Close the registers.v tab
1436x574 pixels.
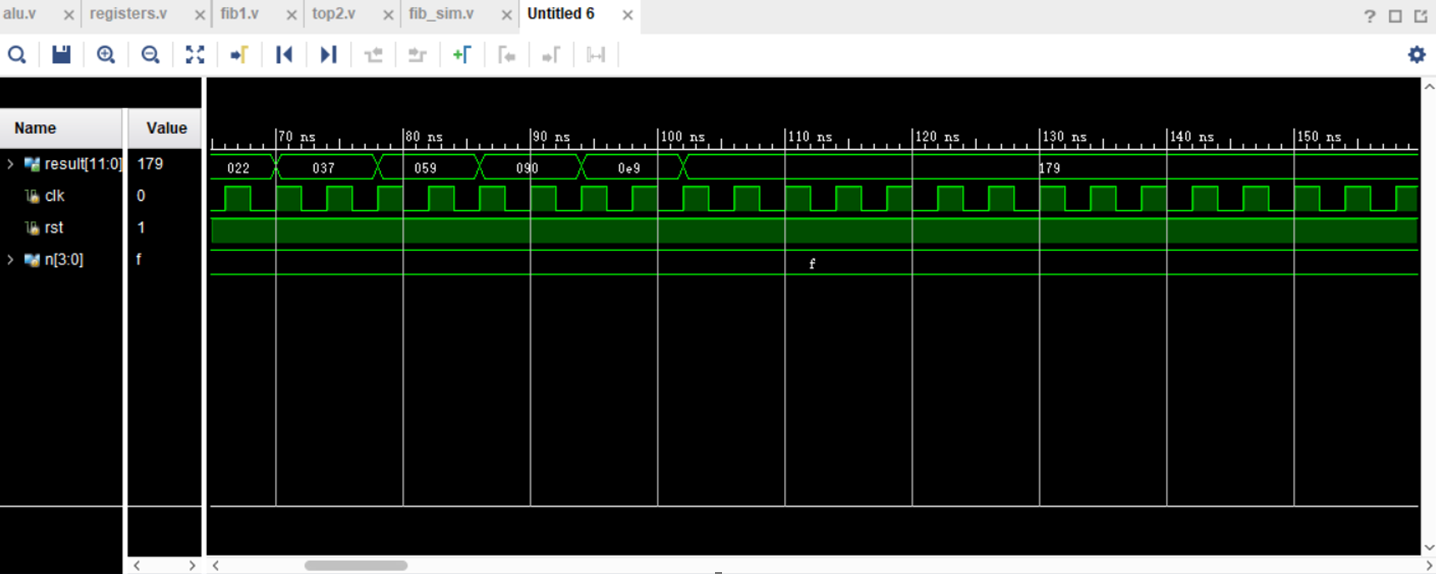(x=199, y=16)
